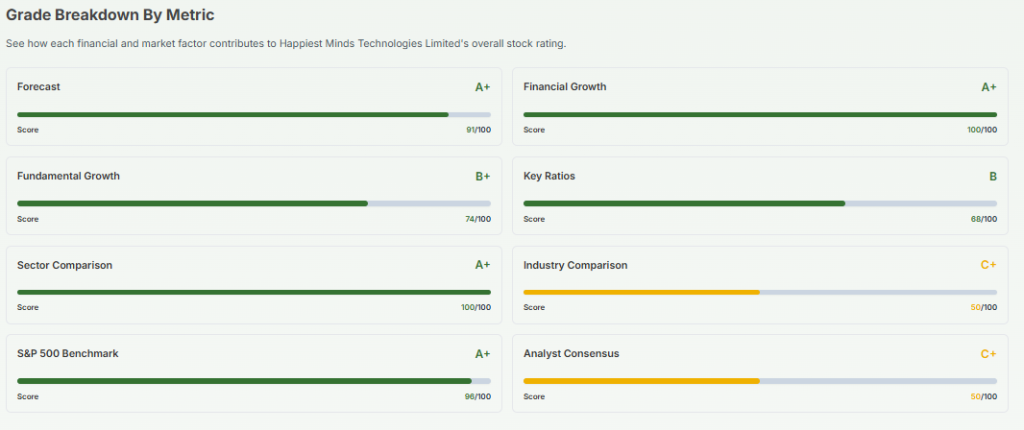The height and width of the screenshot is (430, 1024).
Task: Click the S&P 500 Benchmark label
Action: click(x=68, y=353)
